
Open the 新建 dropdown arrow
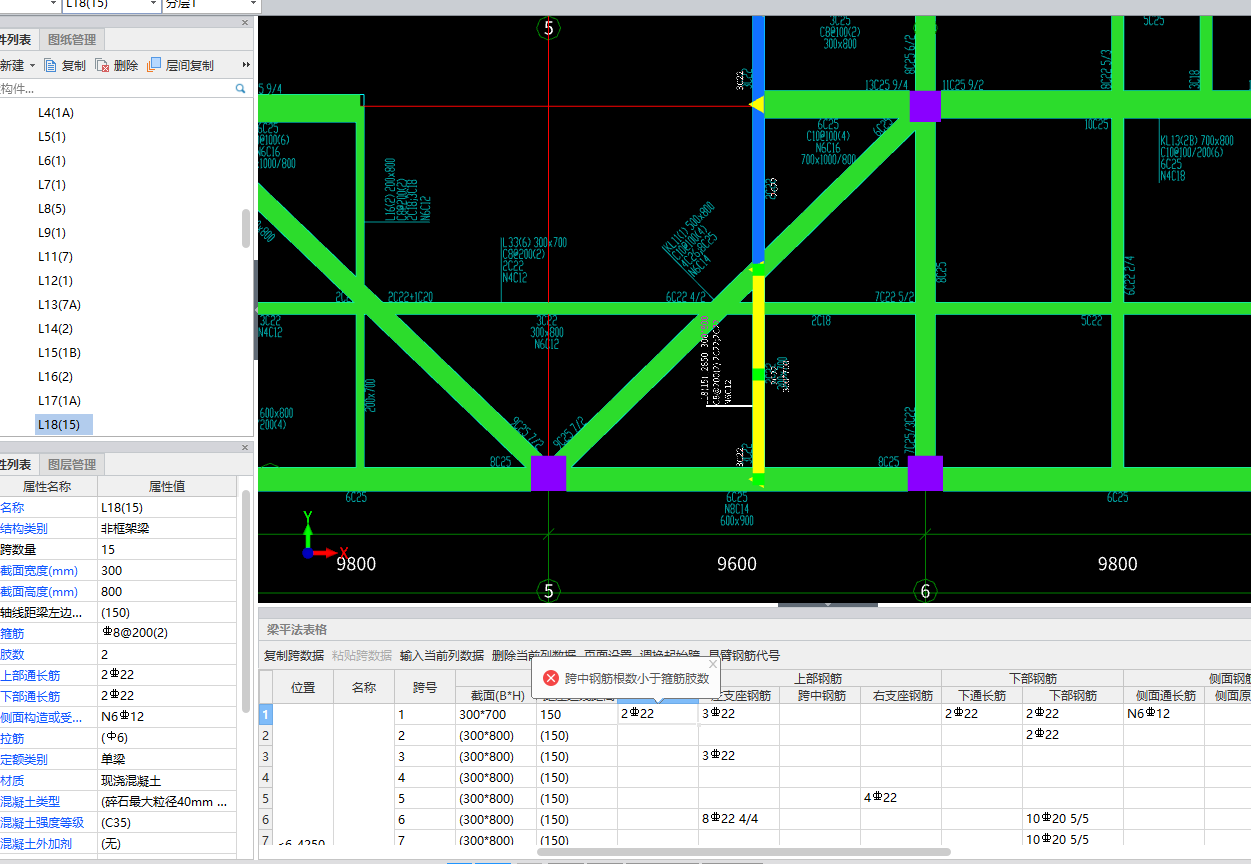point(32,66)
